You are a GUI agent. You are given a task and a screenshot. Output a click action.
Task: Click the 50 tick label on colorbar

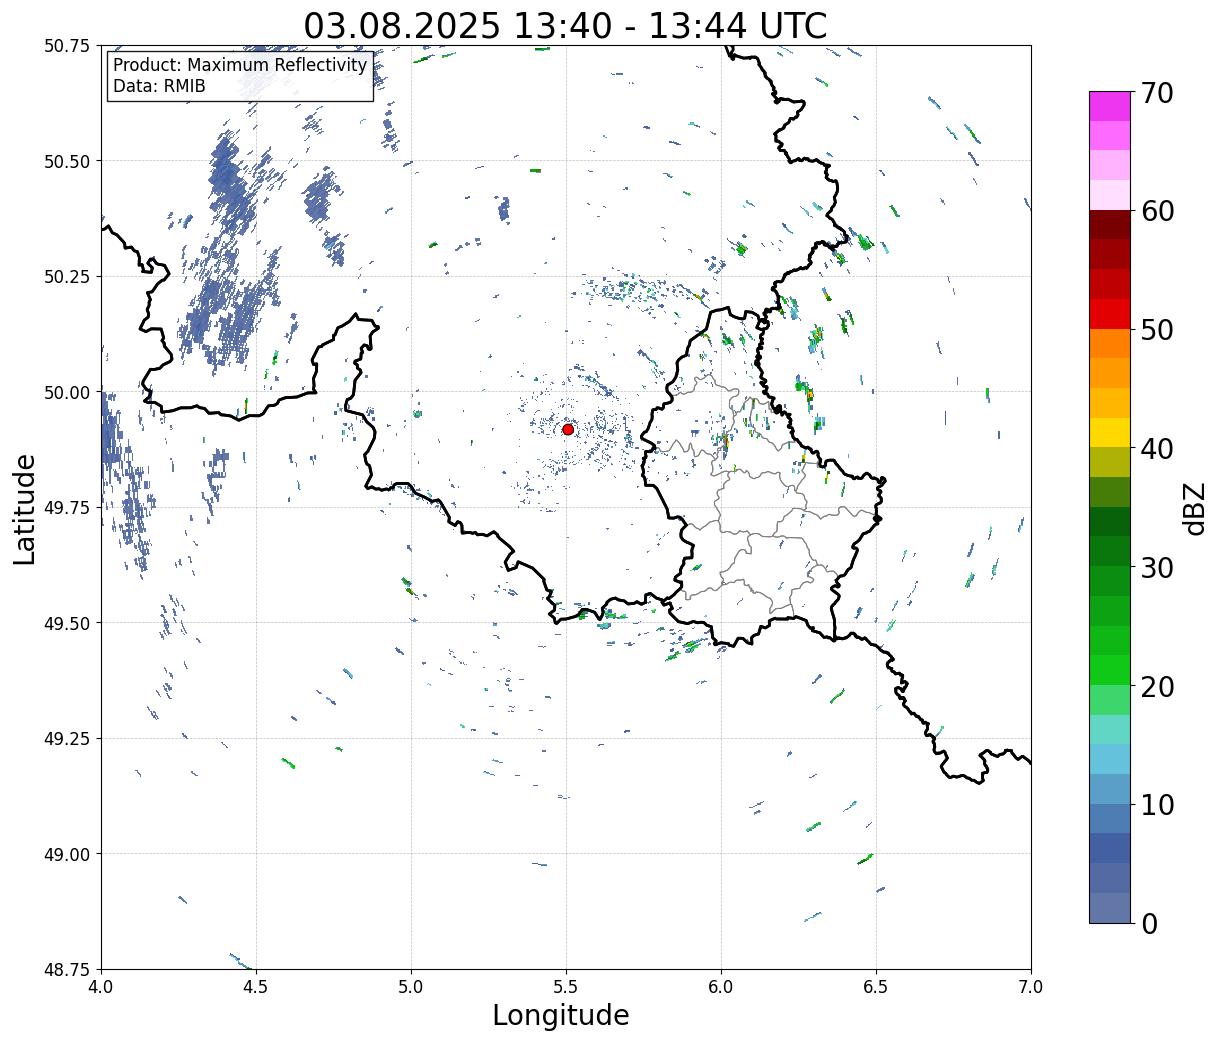point(1157,330)
